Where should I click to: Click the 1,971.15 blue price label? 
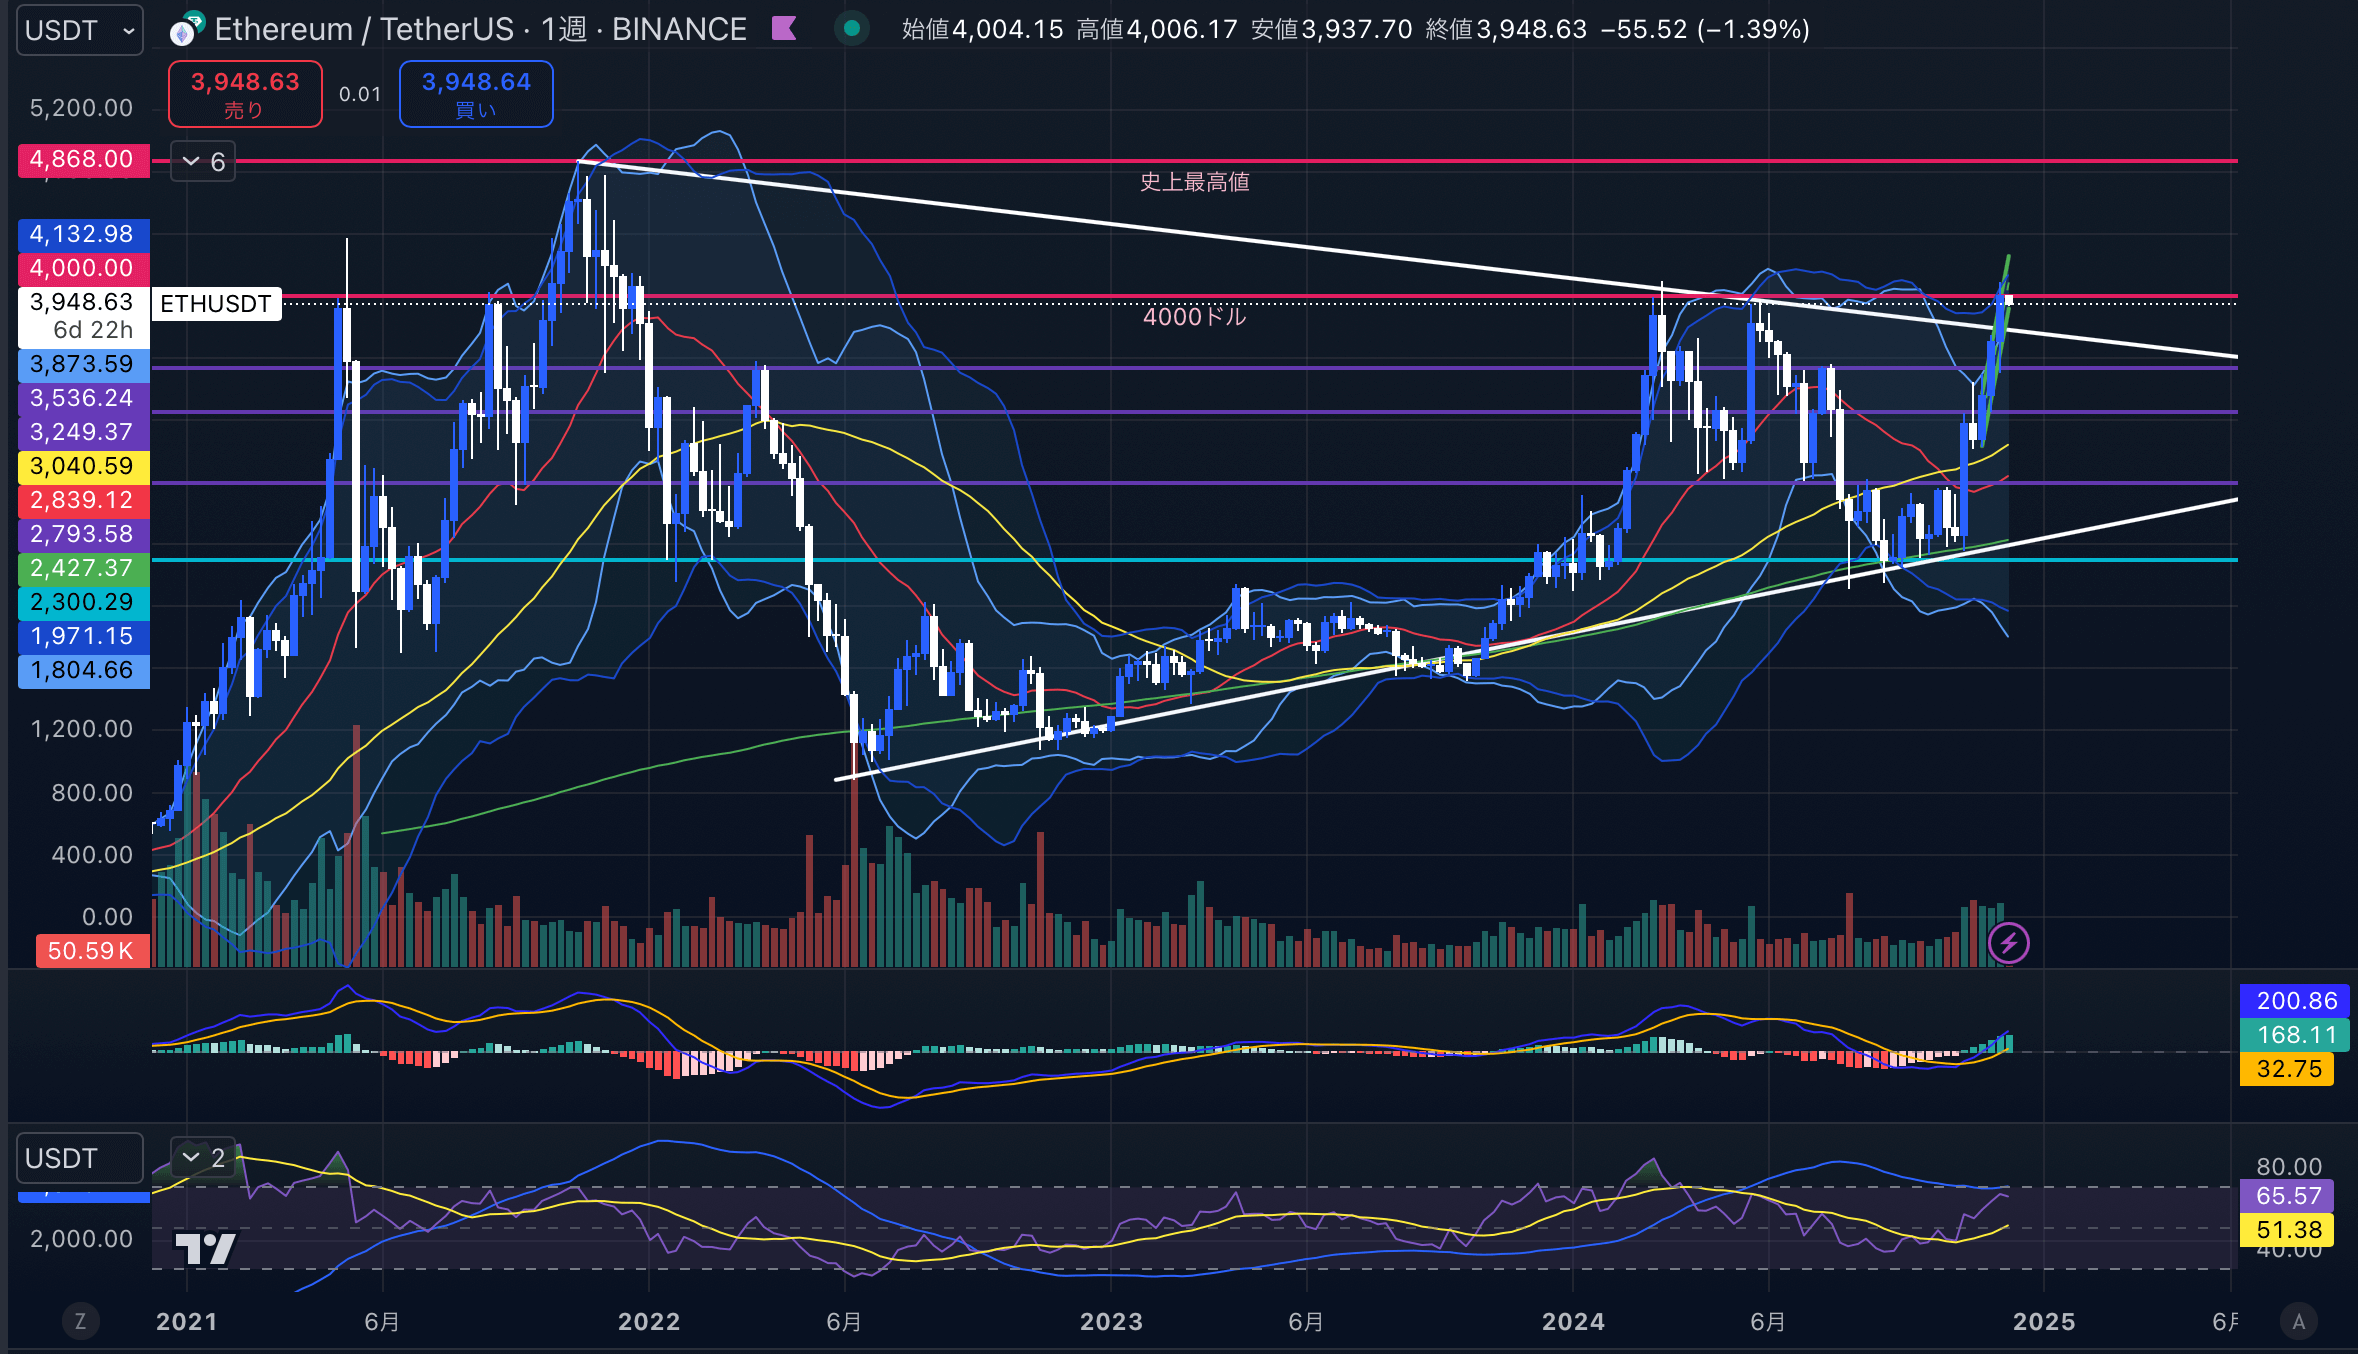pos(83,636)
